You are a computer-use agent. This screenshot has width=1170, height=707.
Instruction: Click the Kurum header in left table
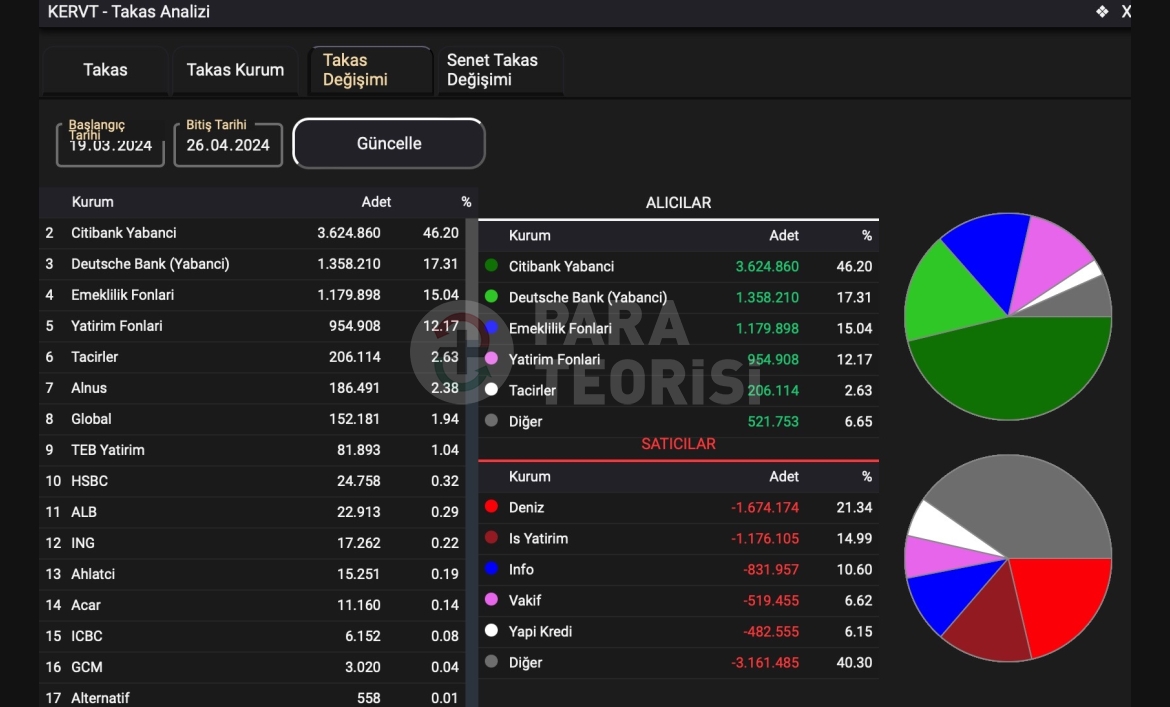(92, 202)
